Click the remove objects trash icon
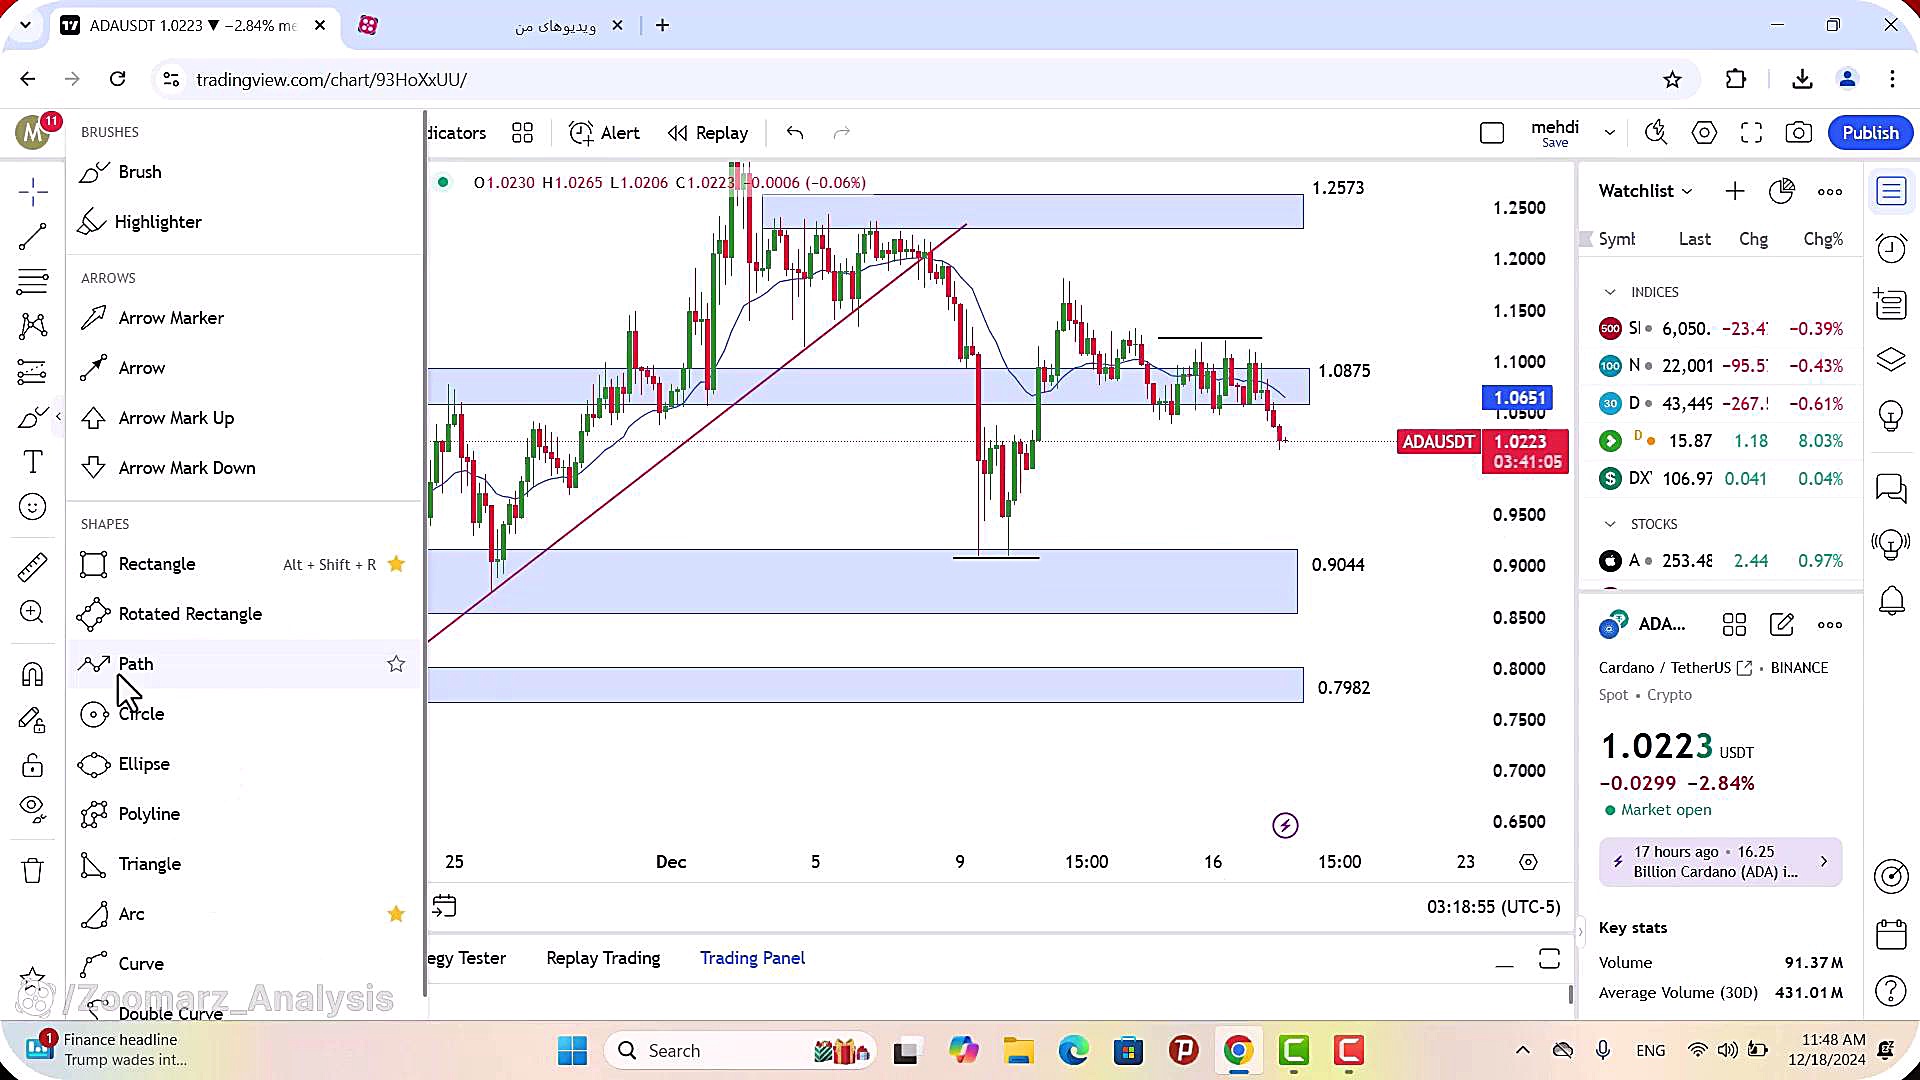Image resolution: width=1920 pixels, height=1080 pixels. pyautogui.click(x=33, y=871)
